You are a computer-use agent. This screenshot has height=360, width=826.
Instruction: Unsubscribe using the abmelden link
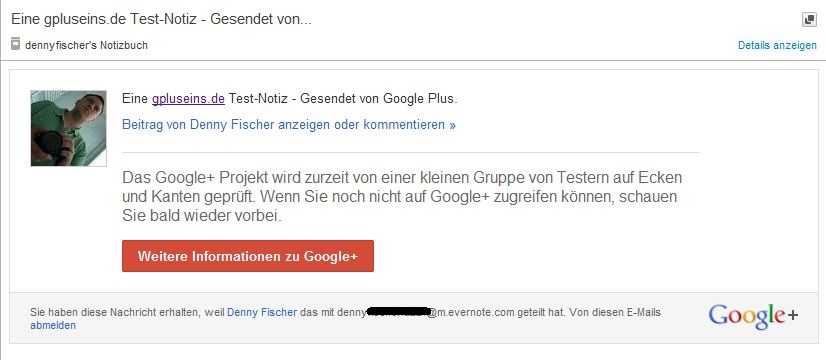[53, 325]
